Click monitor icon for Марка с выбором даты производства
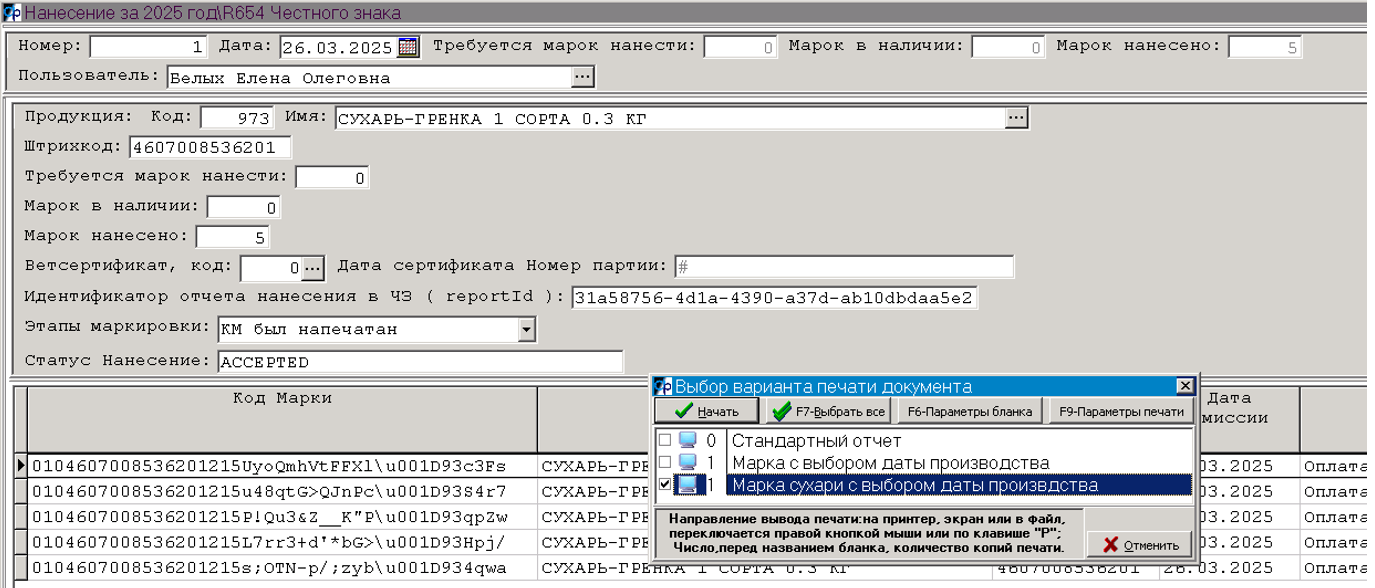This screenshot has height=588, width=1375. (687, 463)
